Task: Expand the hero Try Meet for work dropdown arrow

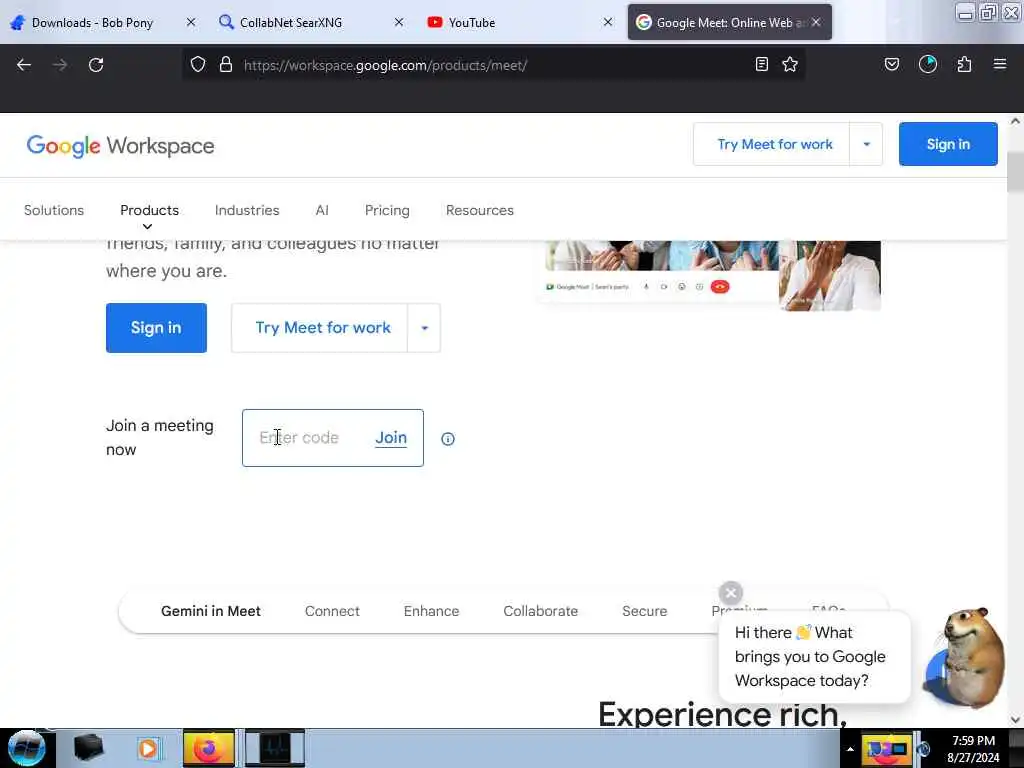Action: (424, 328)
